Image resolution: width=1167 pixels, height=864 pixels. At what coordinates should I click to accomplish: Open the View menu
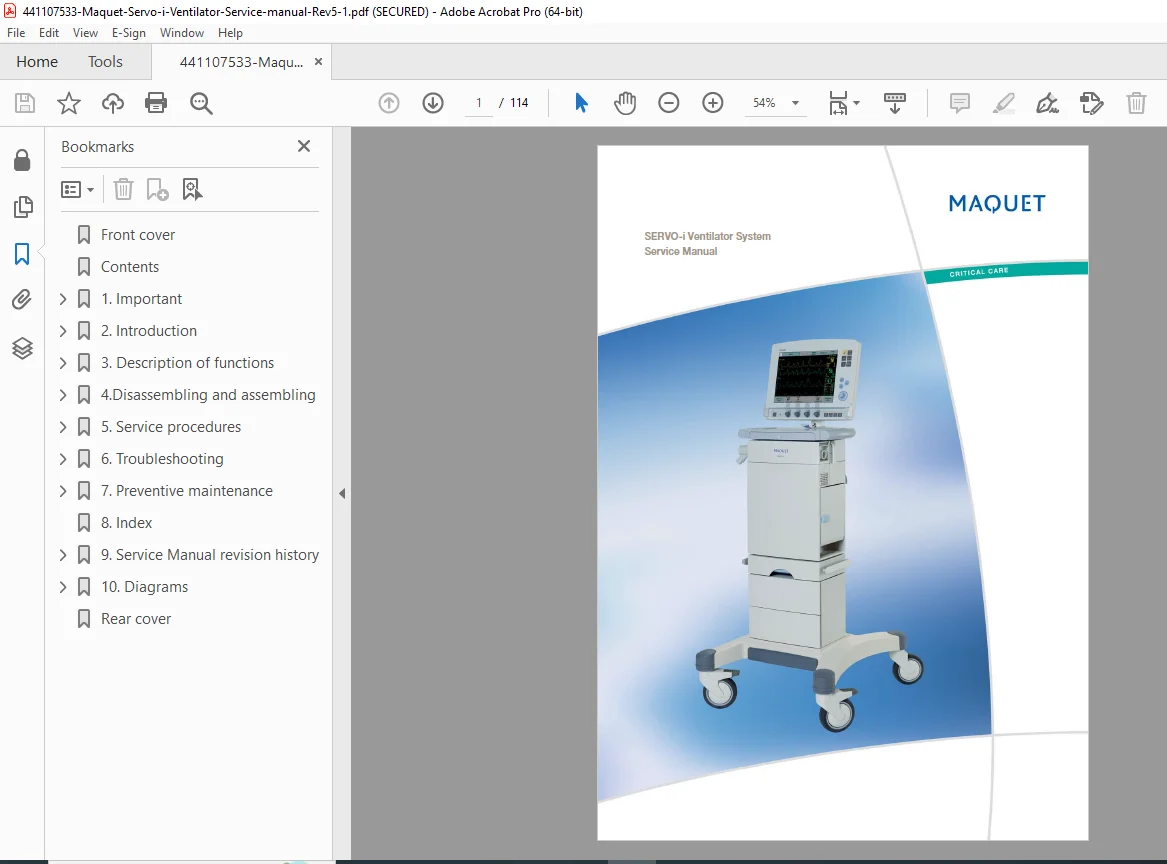pyautogui.click(x=85, y=33)
